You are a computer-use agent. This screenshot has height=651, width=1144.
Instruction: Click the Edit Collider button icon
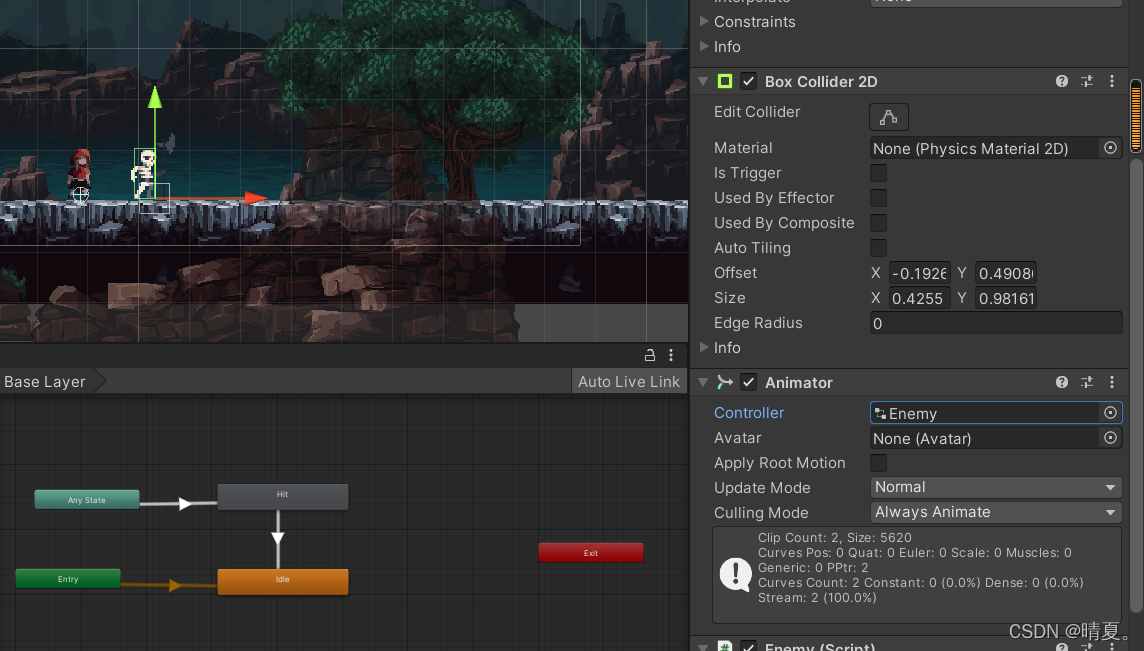click(x=889, y=117)
